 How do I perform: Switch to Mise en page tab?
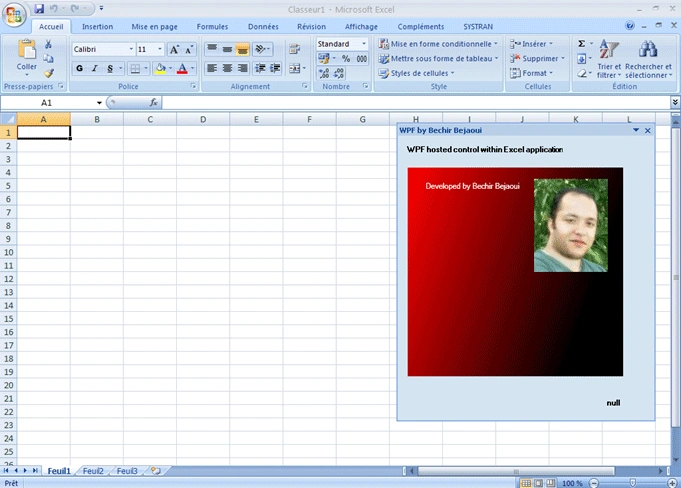154,26
